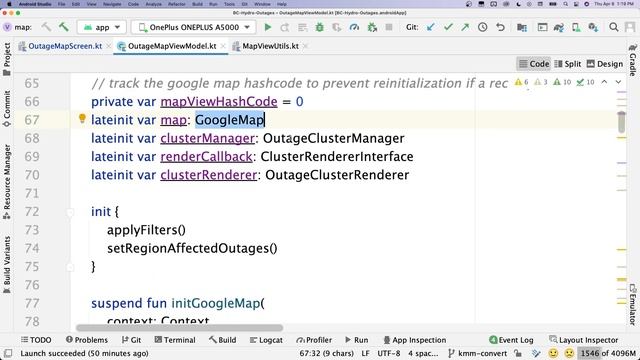
Task: Open the Layout Inspector
Action: pos(583,340)
